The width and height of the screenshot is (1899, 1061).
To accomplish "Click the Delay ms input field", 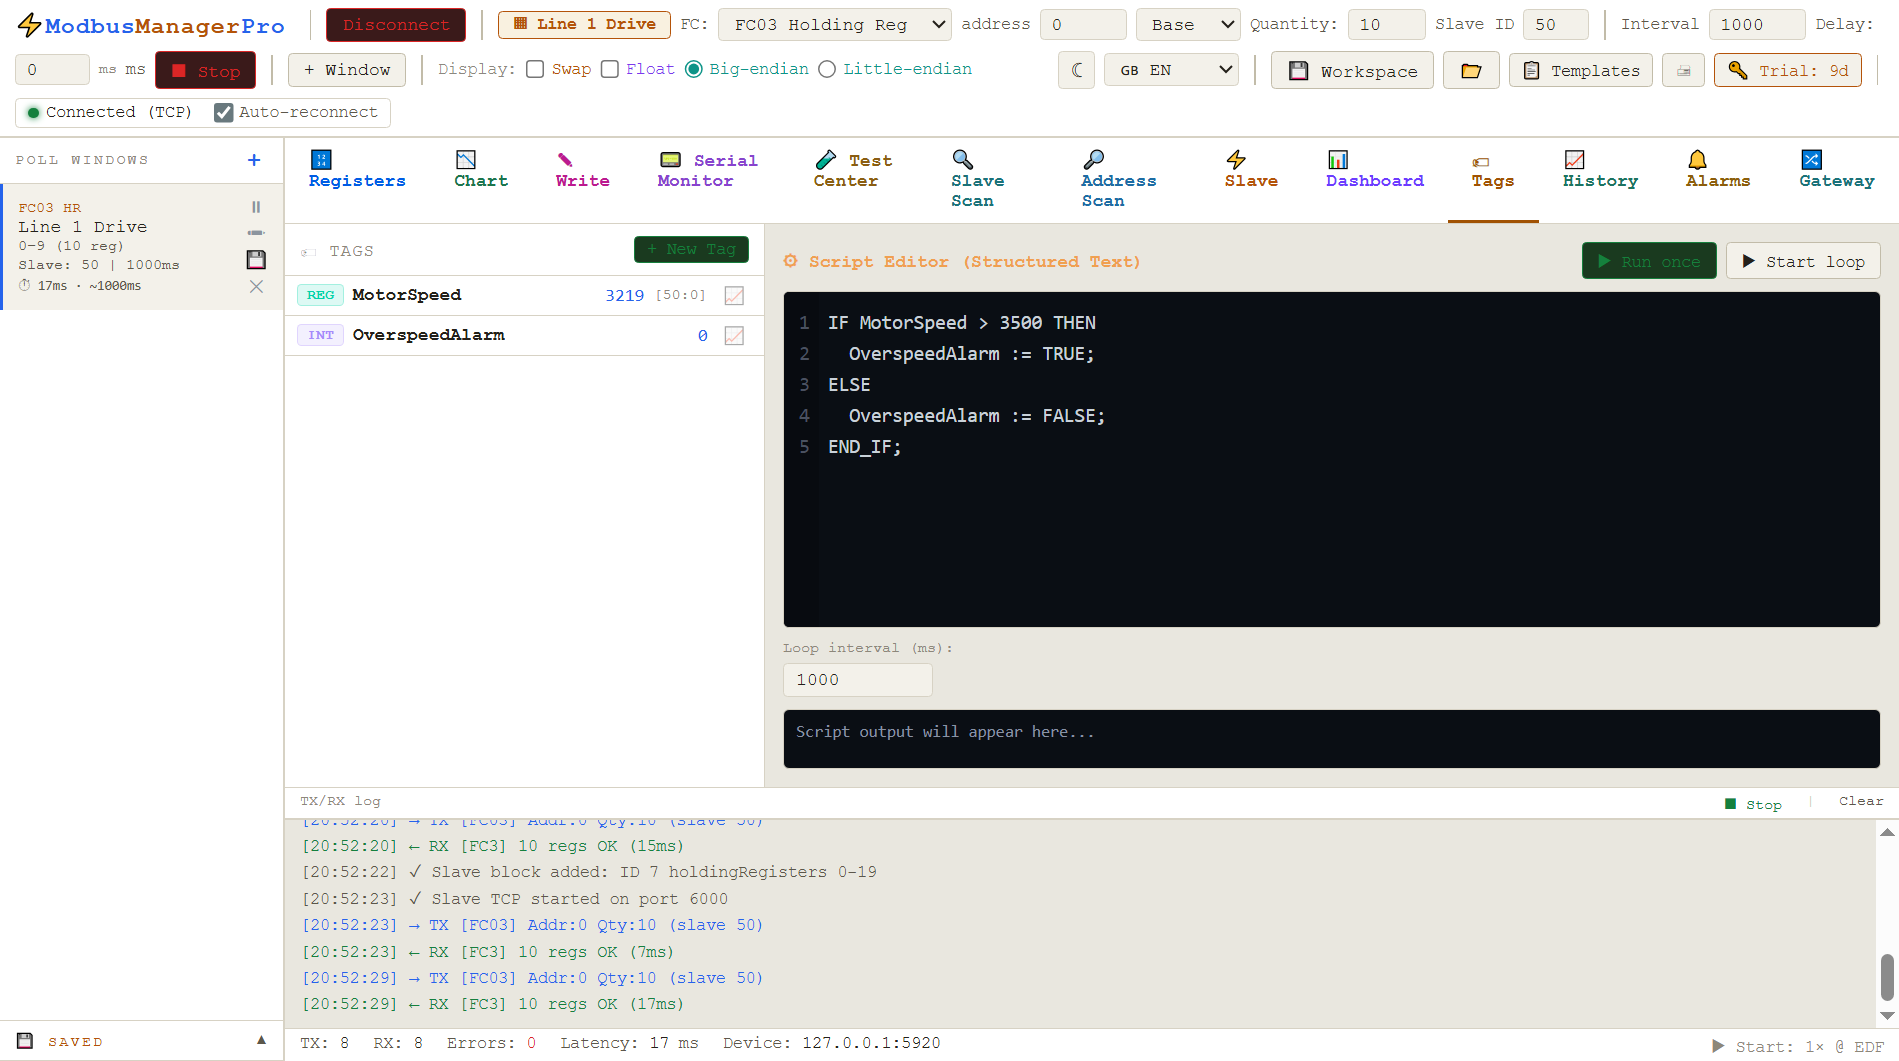I will tap(52, 70).
